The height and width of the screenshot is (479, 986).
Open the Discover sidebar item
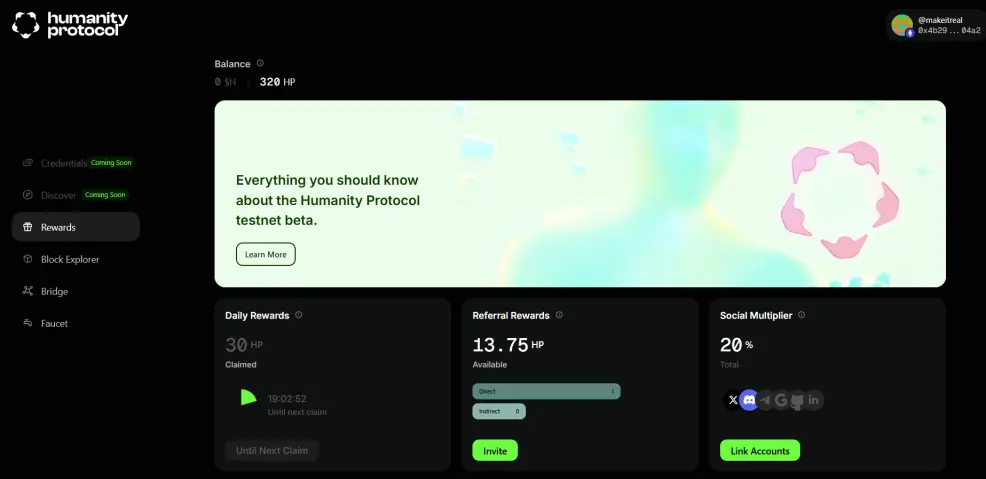(76, 195)
